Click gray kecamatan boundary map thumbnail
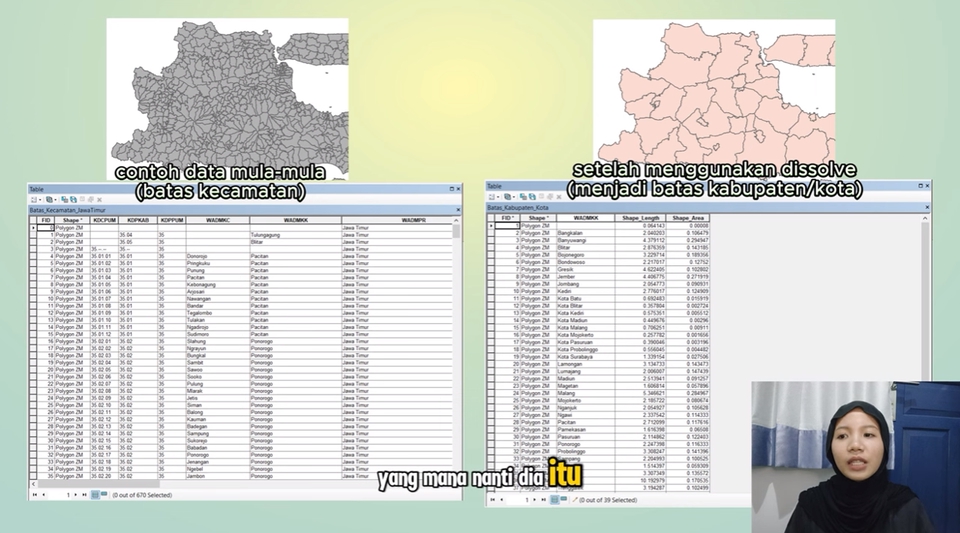This screenshot has height=533, width=960. pyautogui.click(x=228, y=98)
